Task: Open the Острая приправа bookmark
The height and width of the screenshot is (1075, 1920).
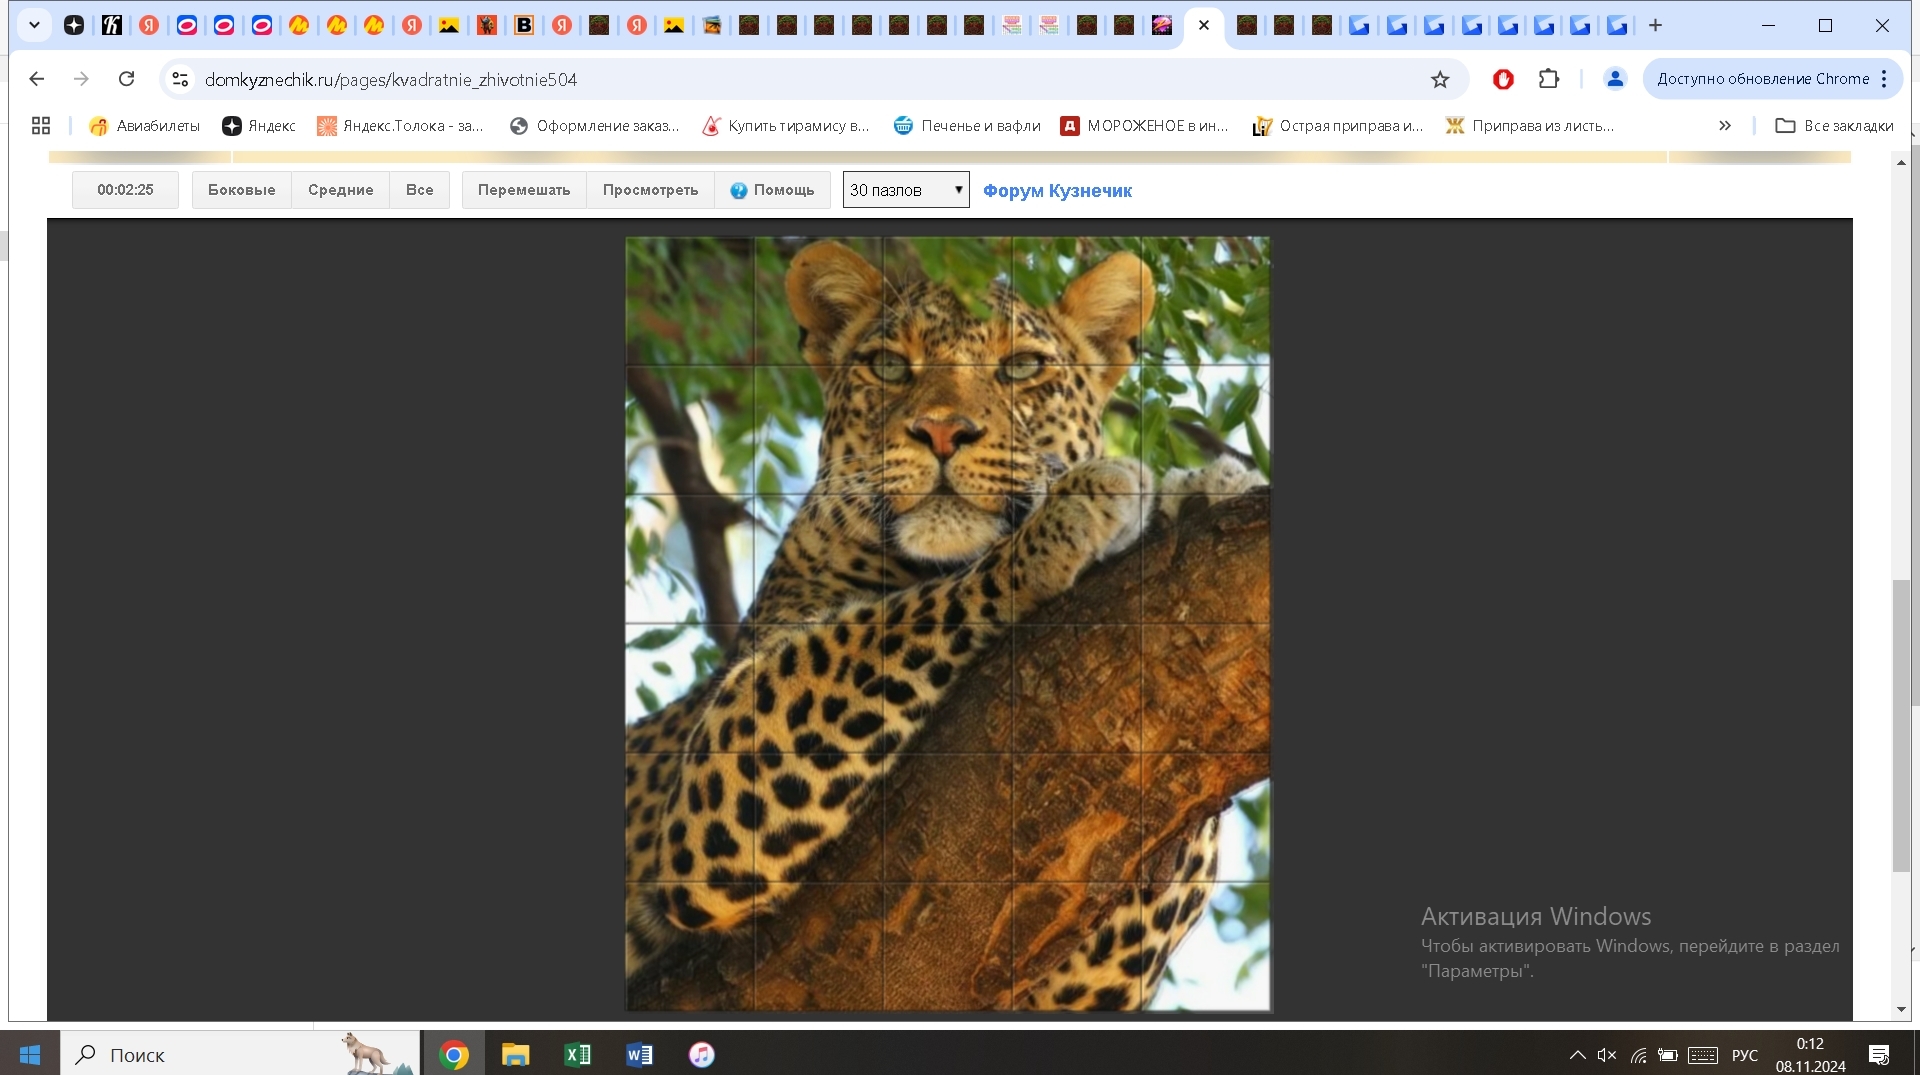Action: (x=1338, y=126)
